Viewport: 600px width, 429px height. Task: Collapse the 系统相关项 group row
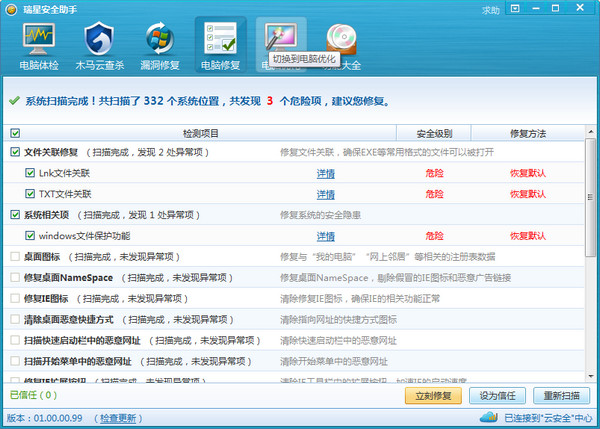pos(52,215)
